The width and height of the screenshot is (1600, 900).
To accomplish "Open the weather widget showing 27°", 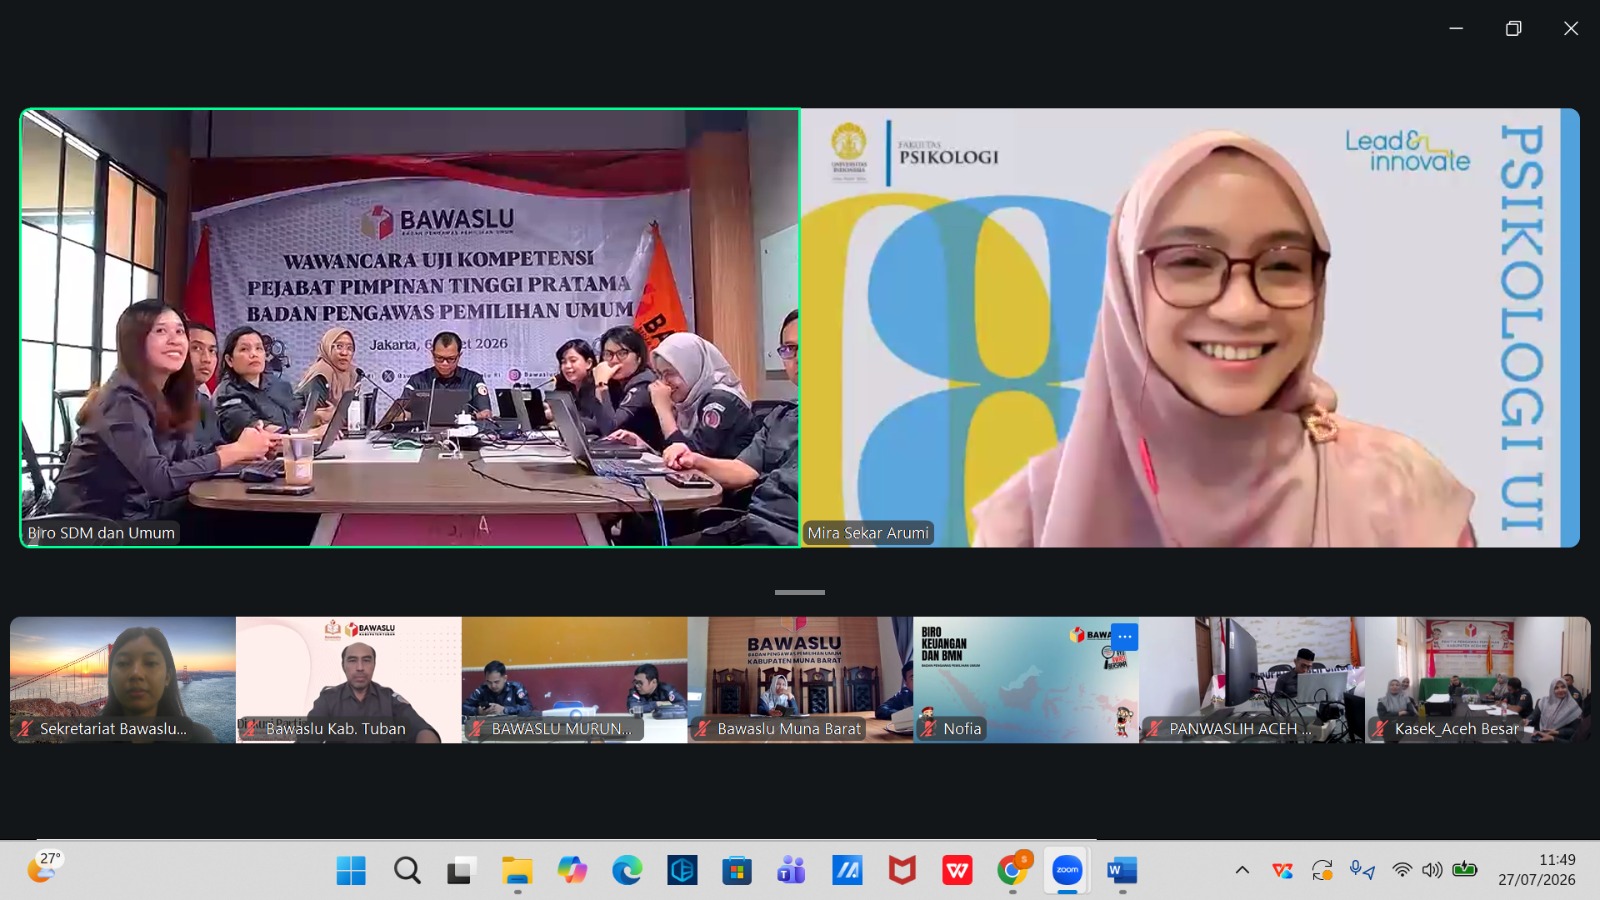I will (44, 867).
